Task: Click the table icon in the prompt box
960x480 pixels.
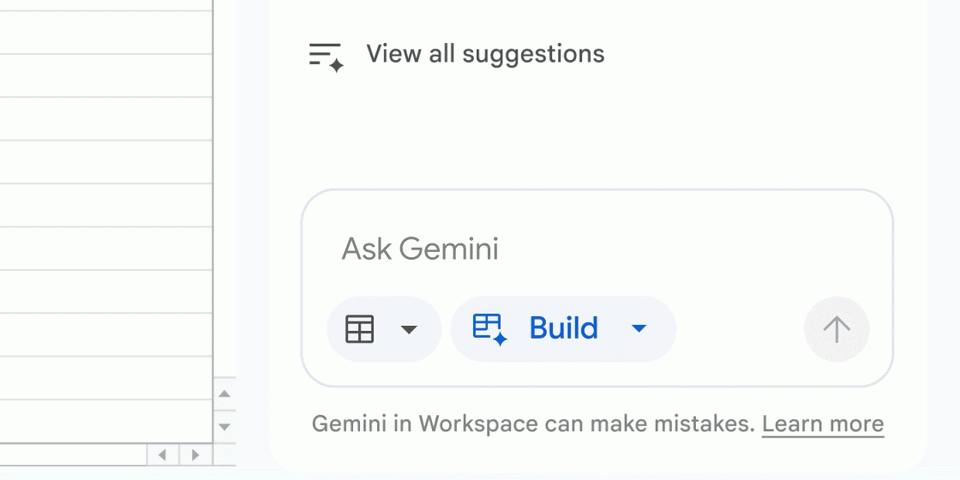Action: click(x=360, y=329)
